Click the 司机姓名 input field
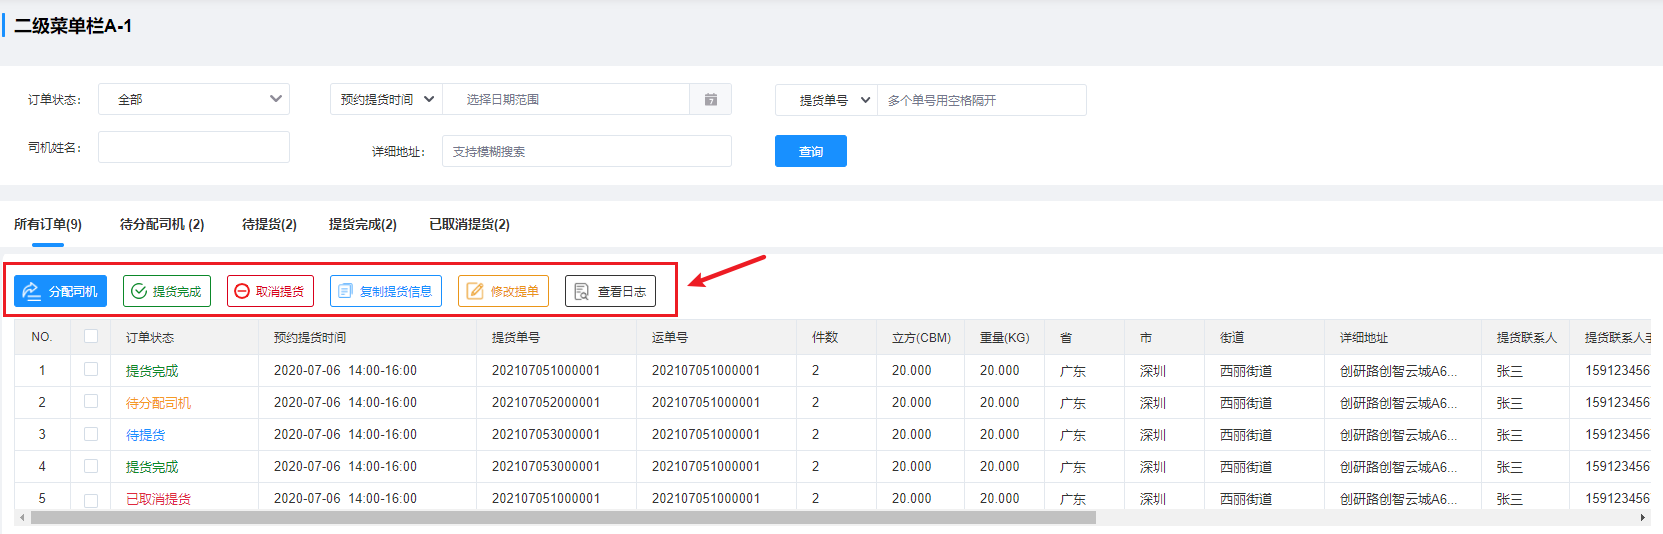Image resolution: width=1663 pixels, height=534 pixels. click(x=194, y=147)
